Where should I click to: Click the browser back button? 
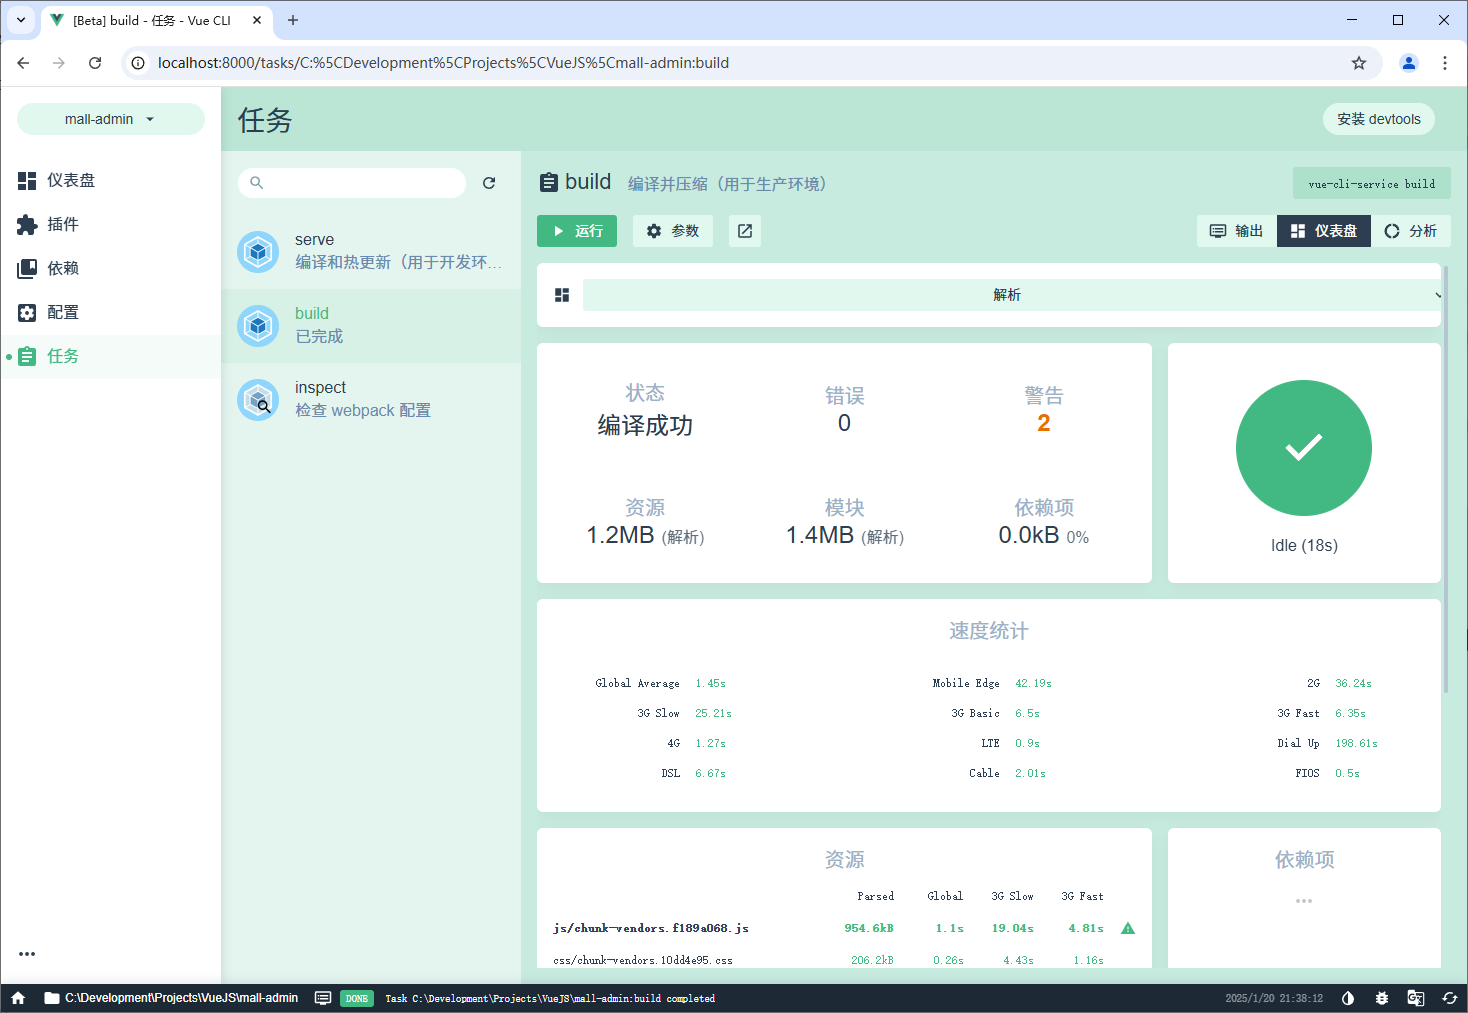click(x=23, y=63)
